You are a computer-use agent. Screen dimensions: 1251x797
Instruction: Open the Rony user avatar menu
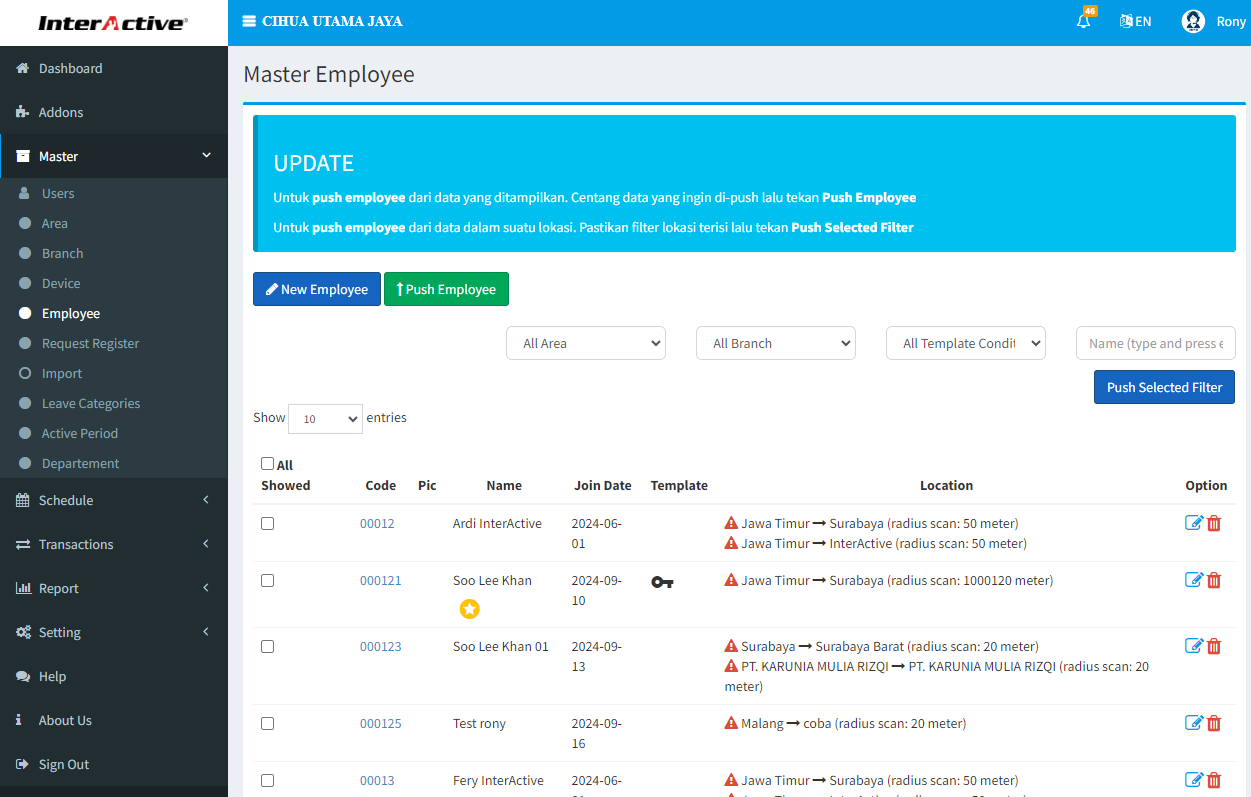tap(1193, 21)
